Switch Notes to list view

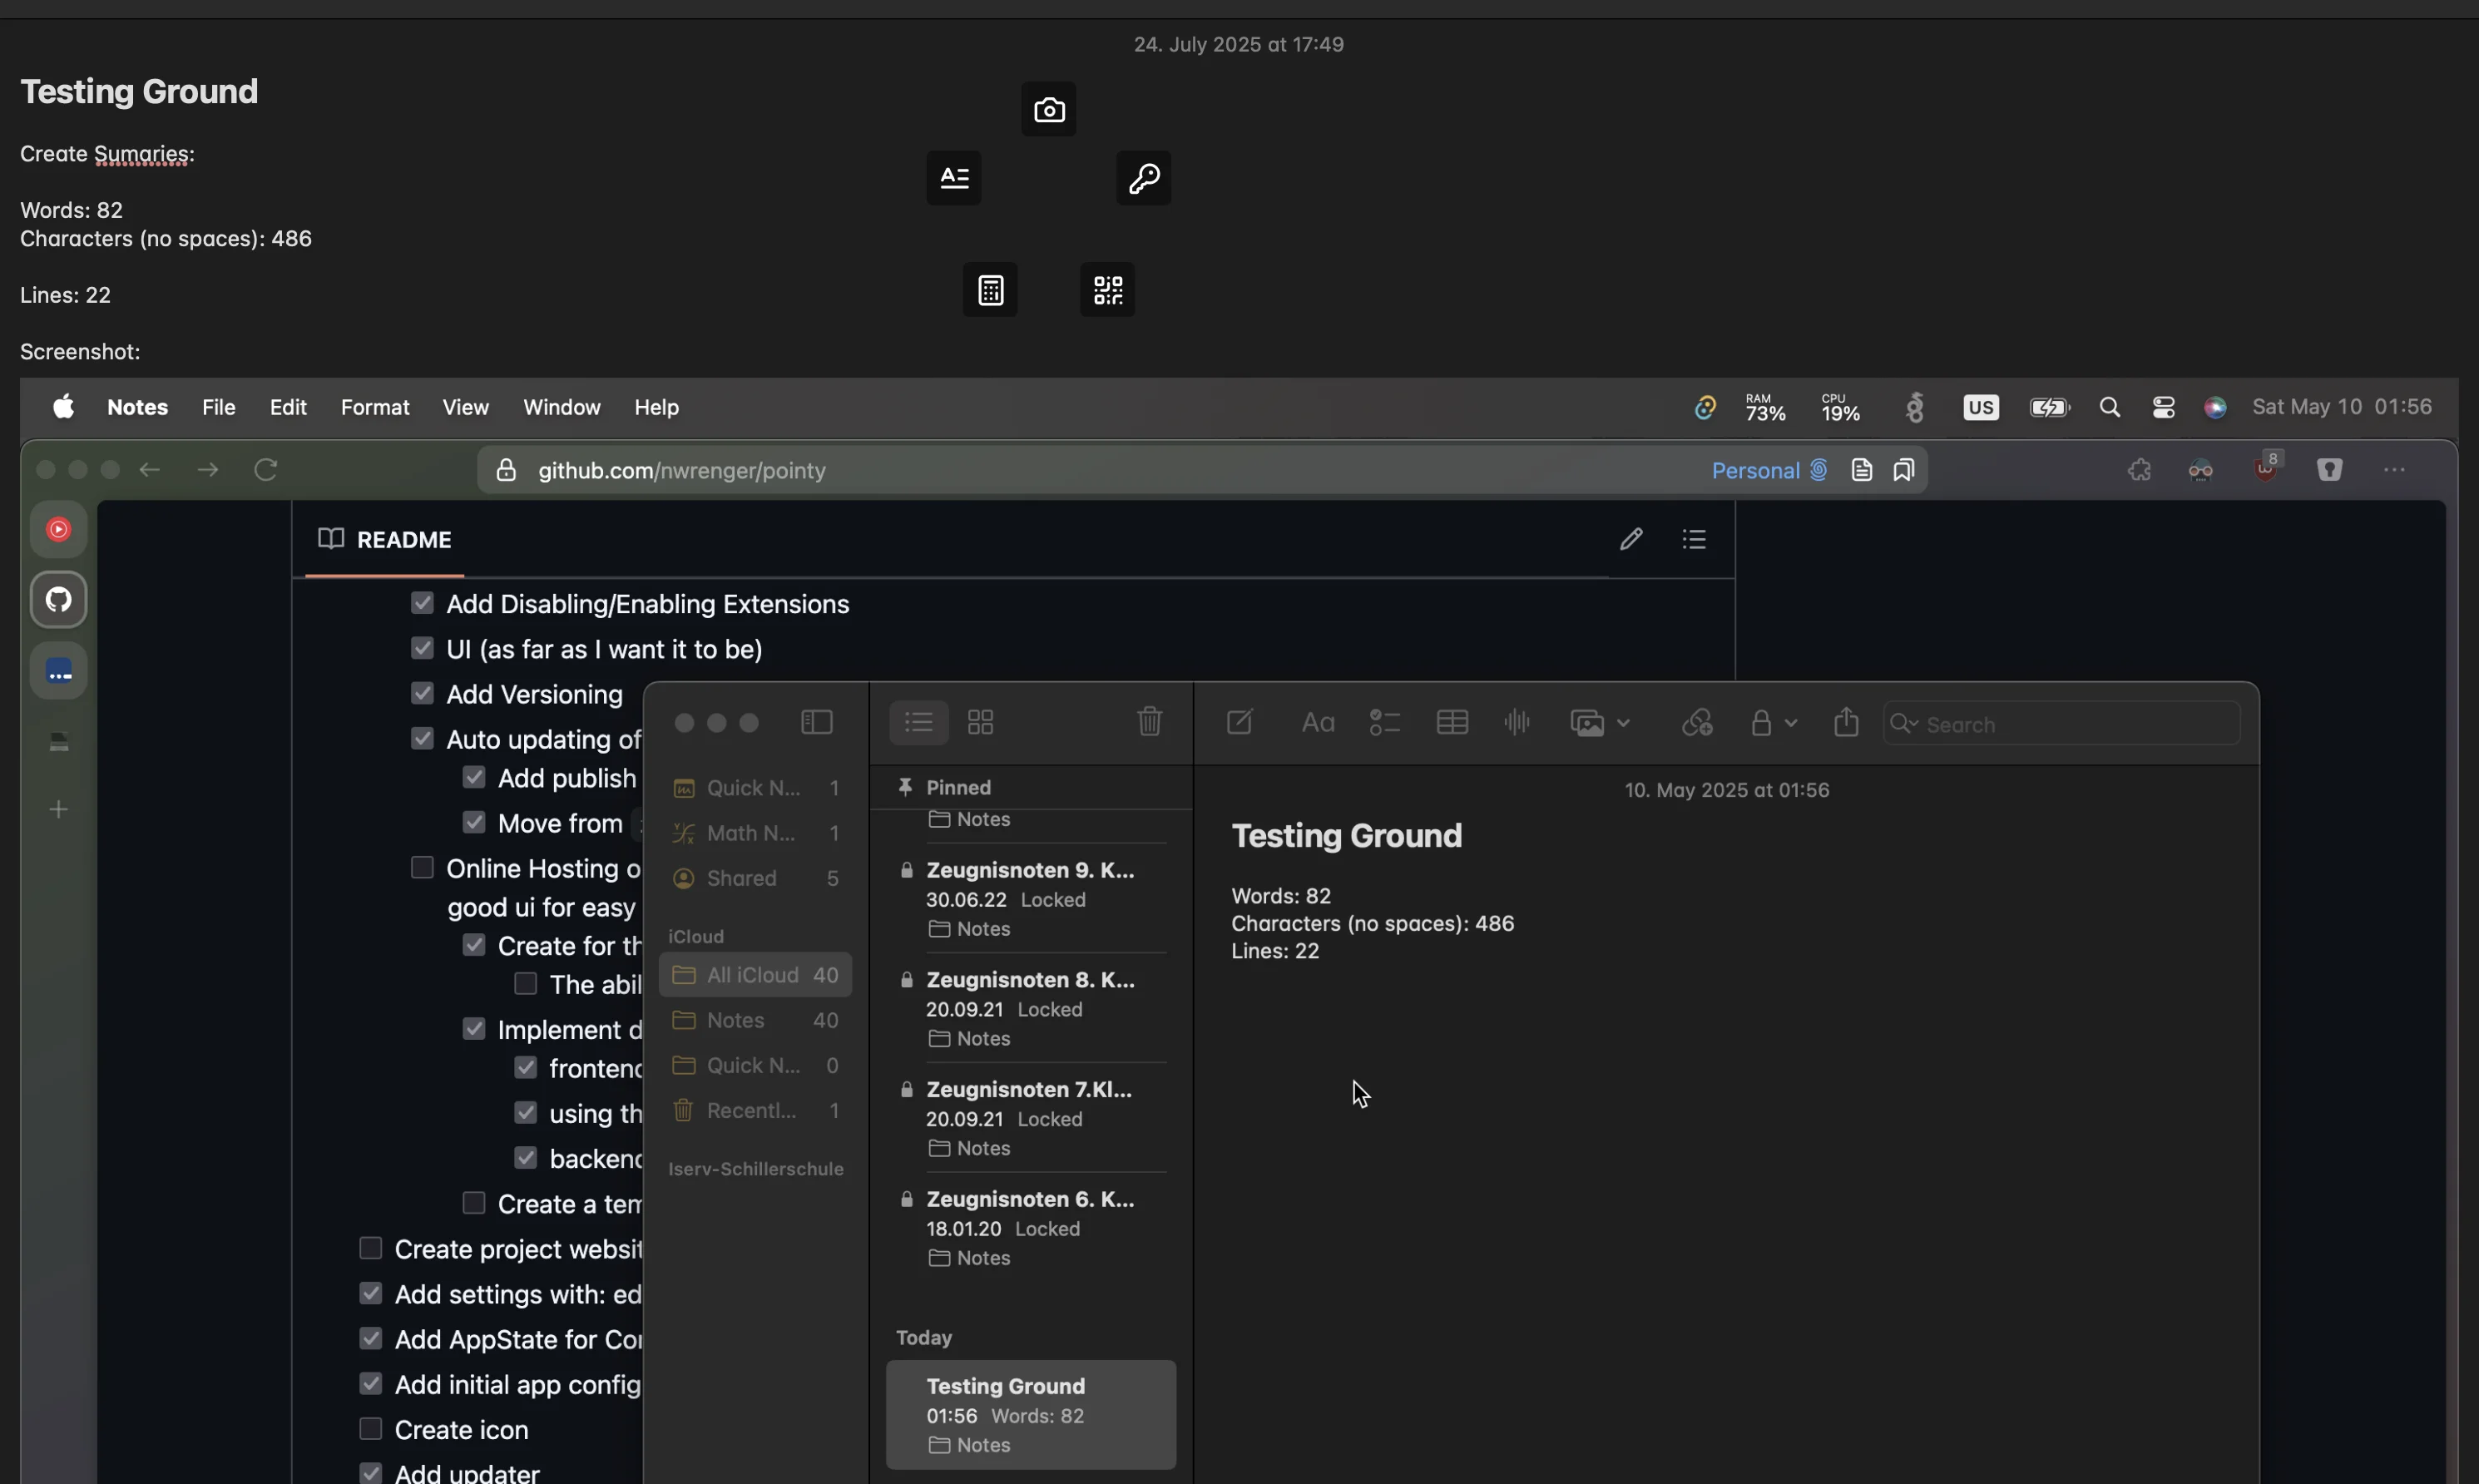(919, 722)
